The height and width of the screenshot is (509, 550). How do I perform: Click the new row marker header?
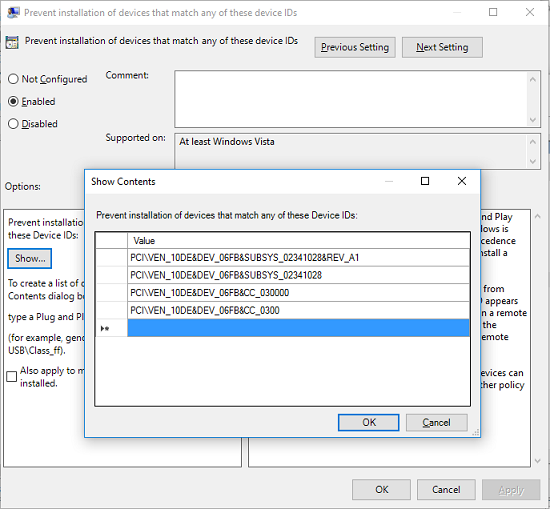112,328
